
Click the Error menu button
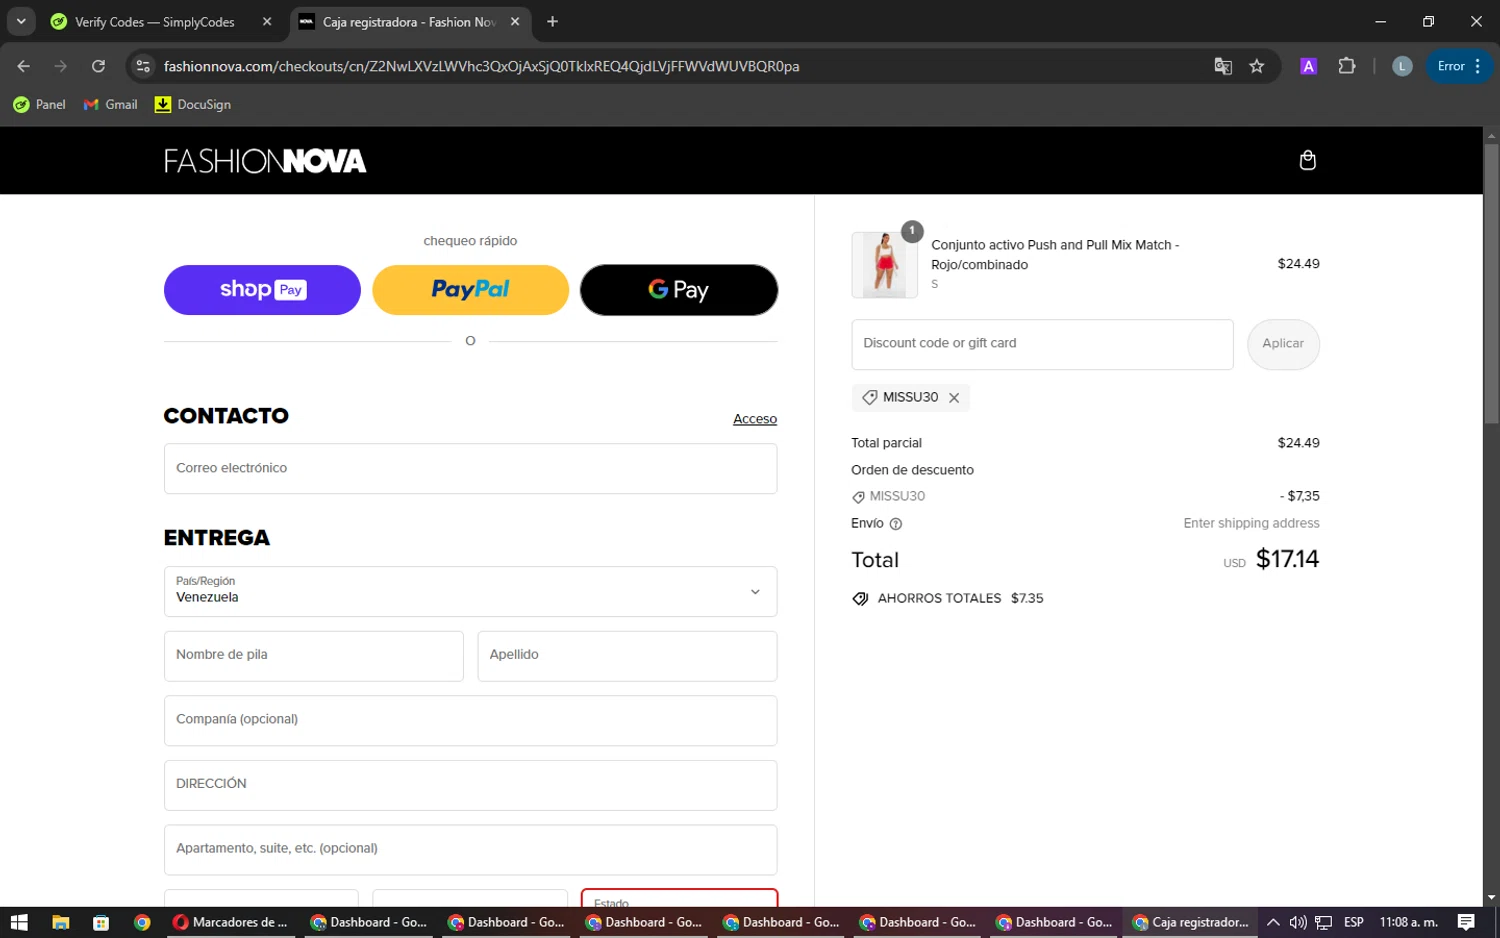[1459, 66]
